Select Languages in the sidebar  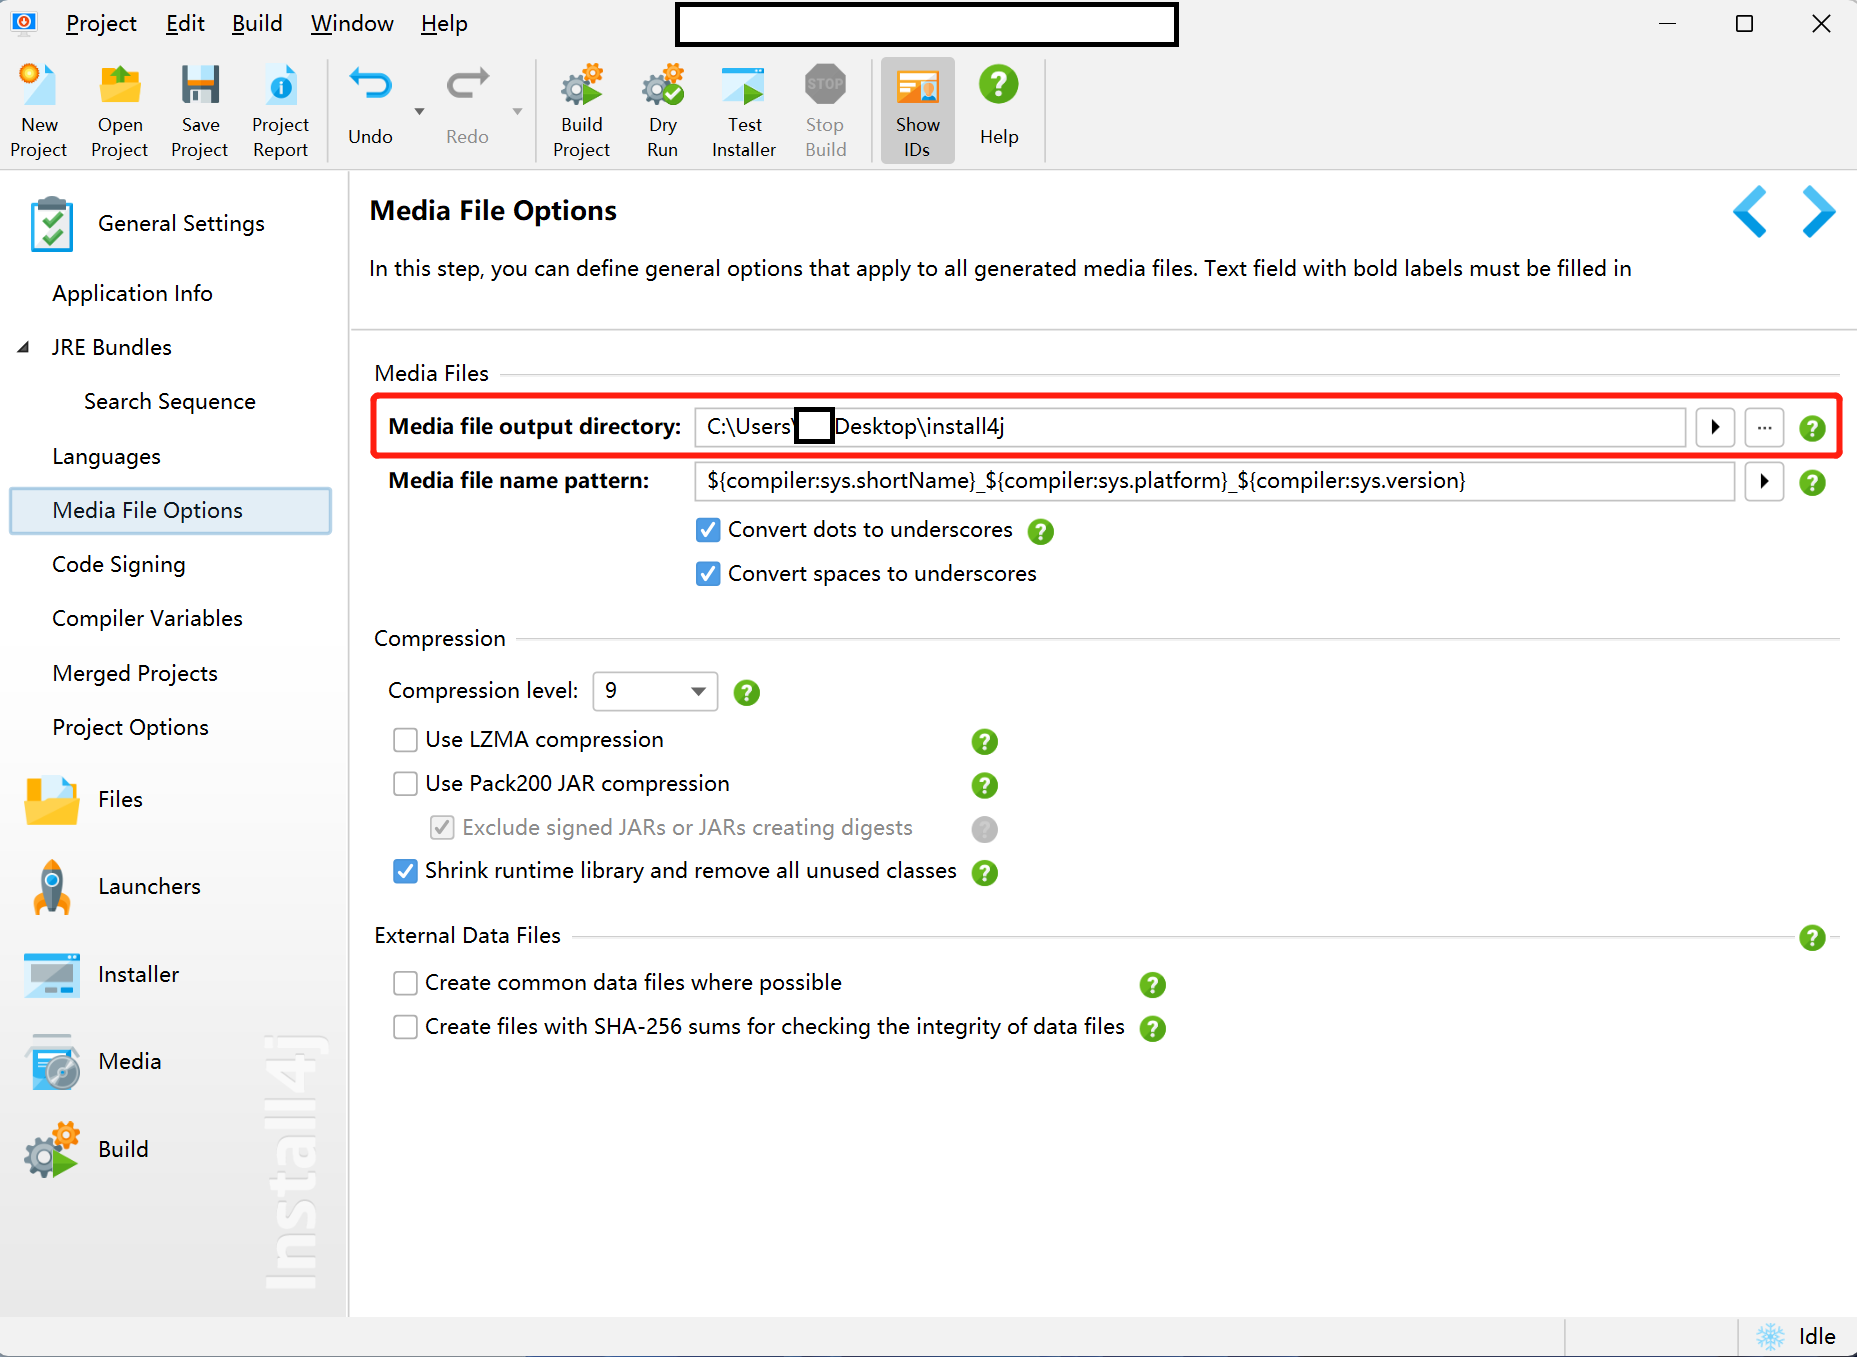(x=106, y=456)
